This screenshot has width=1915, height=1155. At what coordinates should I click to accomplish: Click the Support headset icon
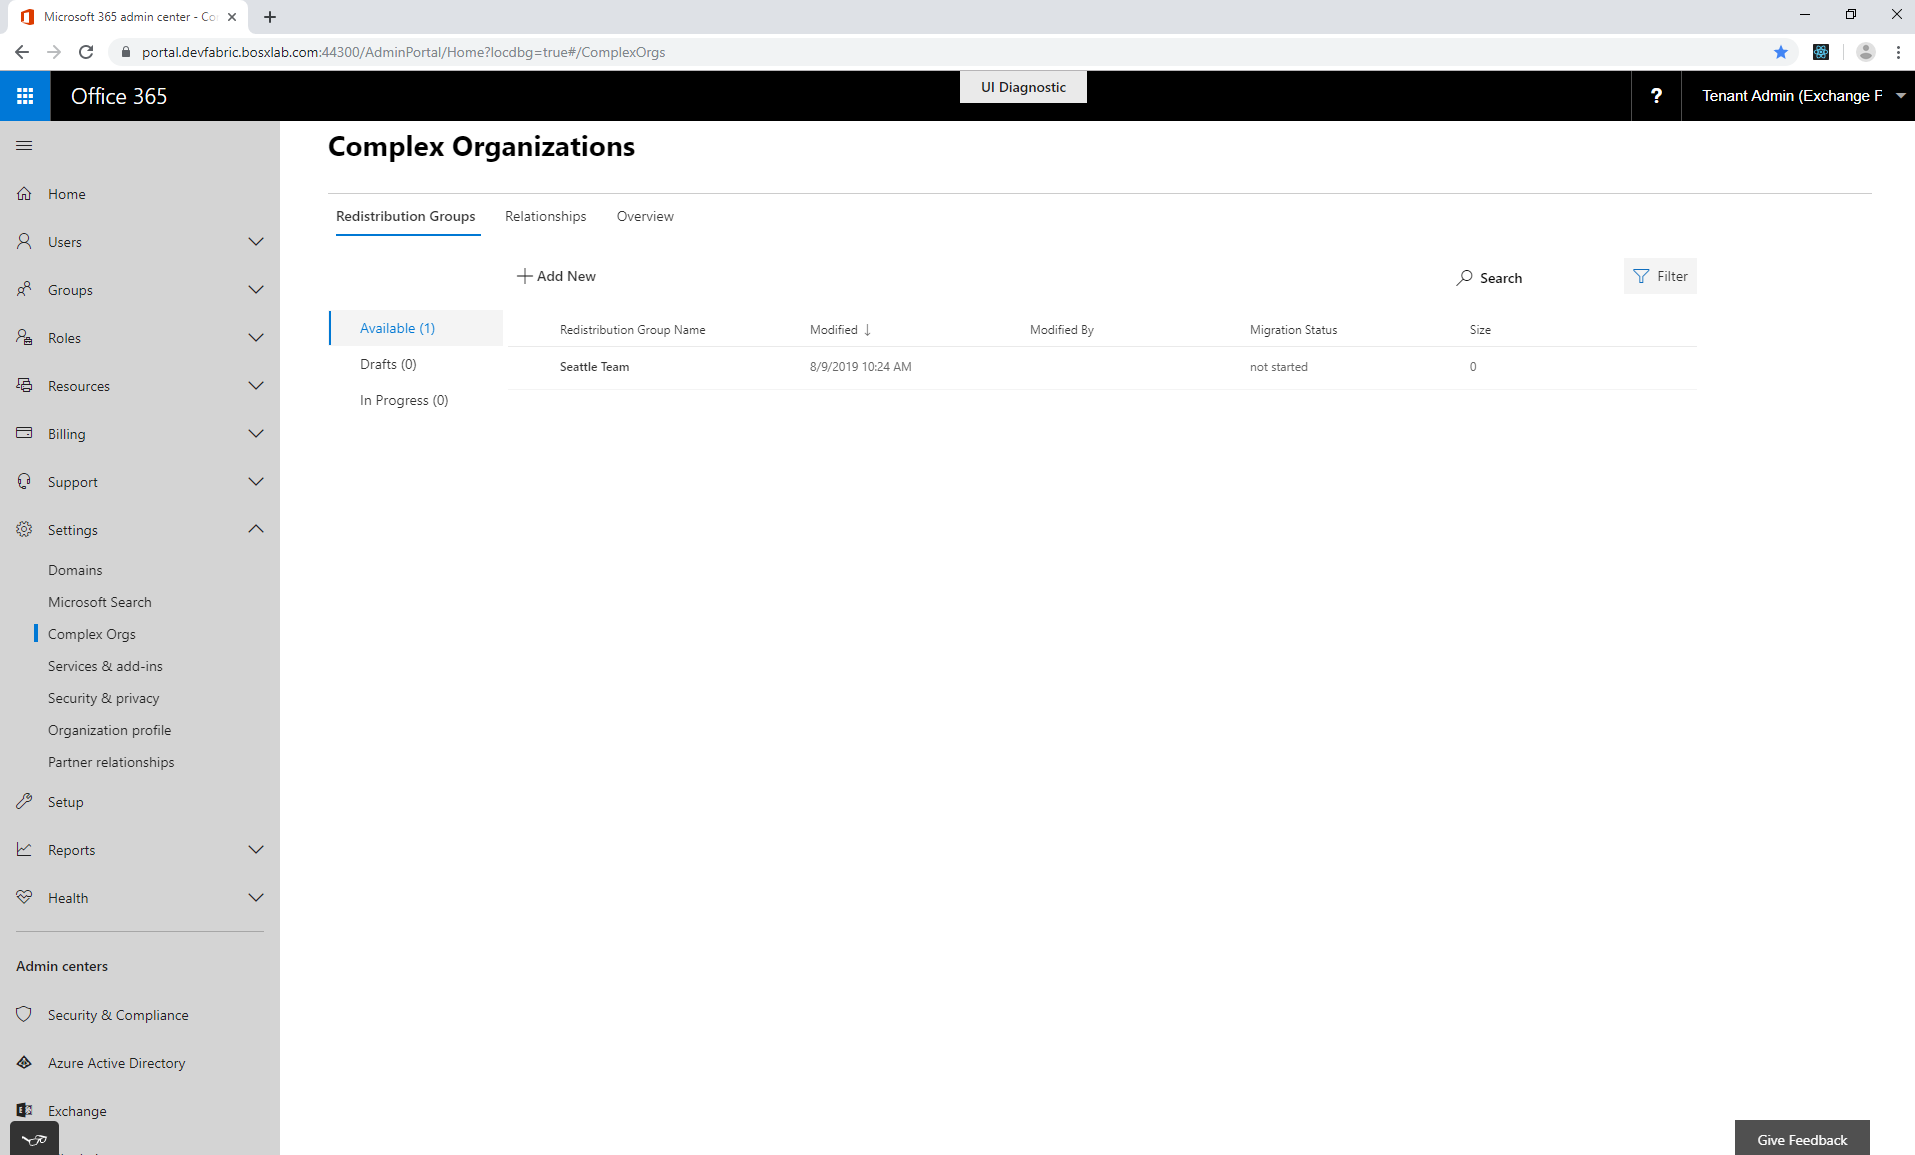click(24, 482)
